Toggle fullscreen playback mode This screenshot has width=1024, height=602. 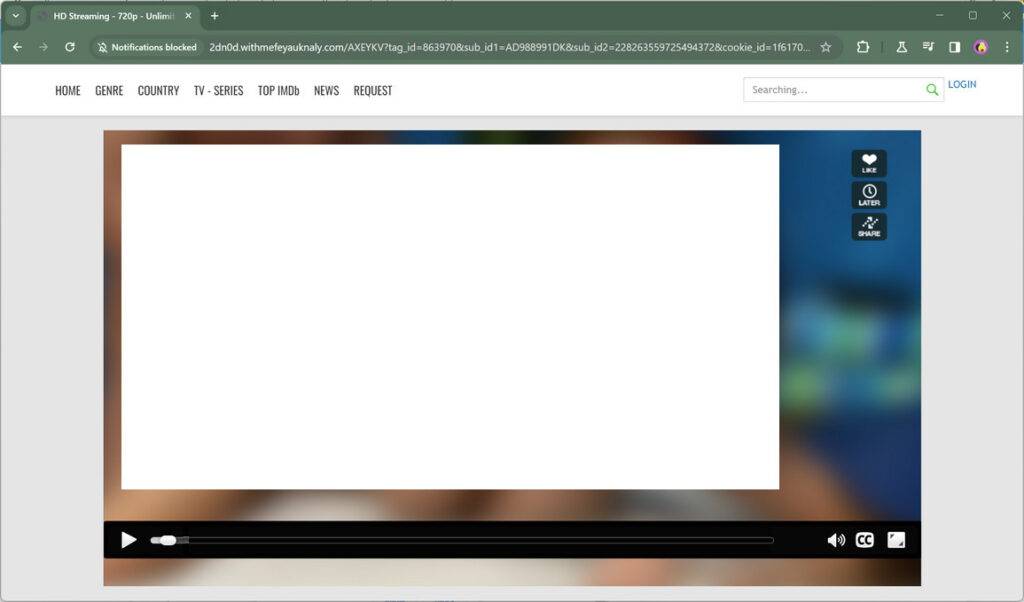[896, 540]
